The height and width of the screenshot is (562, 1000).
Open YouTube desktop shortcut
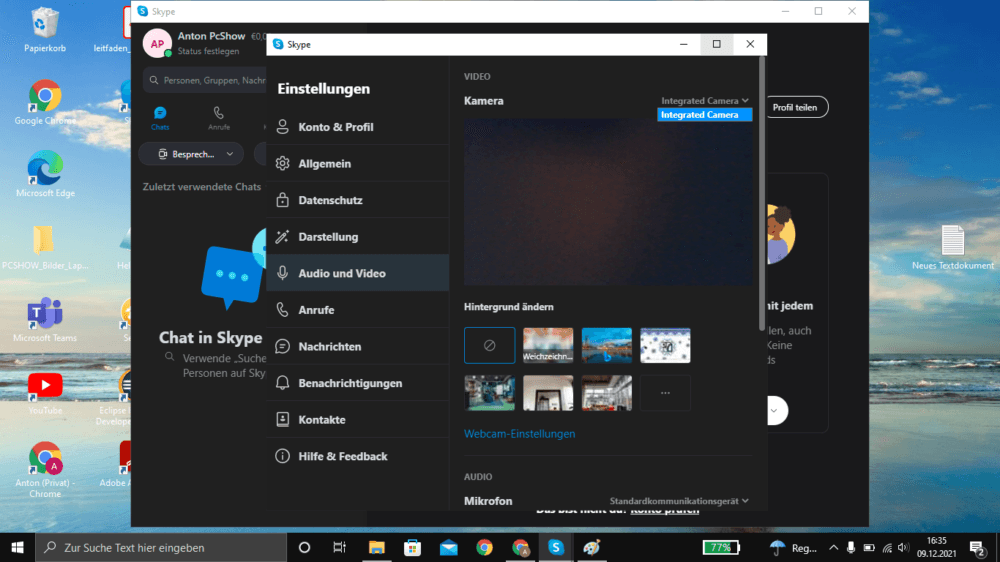point(45,392)
